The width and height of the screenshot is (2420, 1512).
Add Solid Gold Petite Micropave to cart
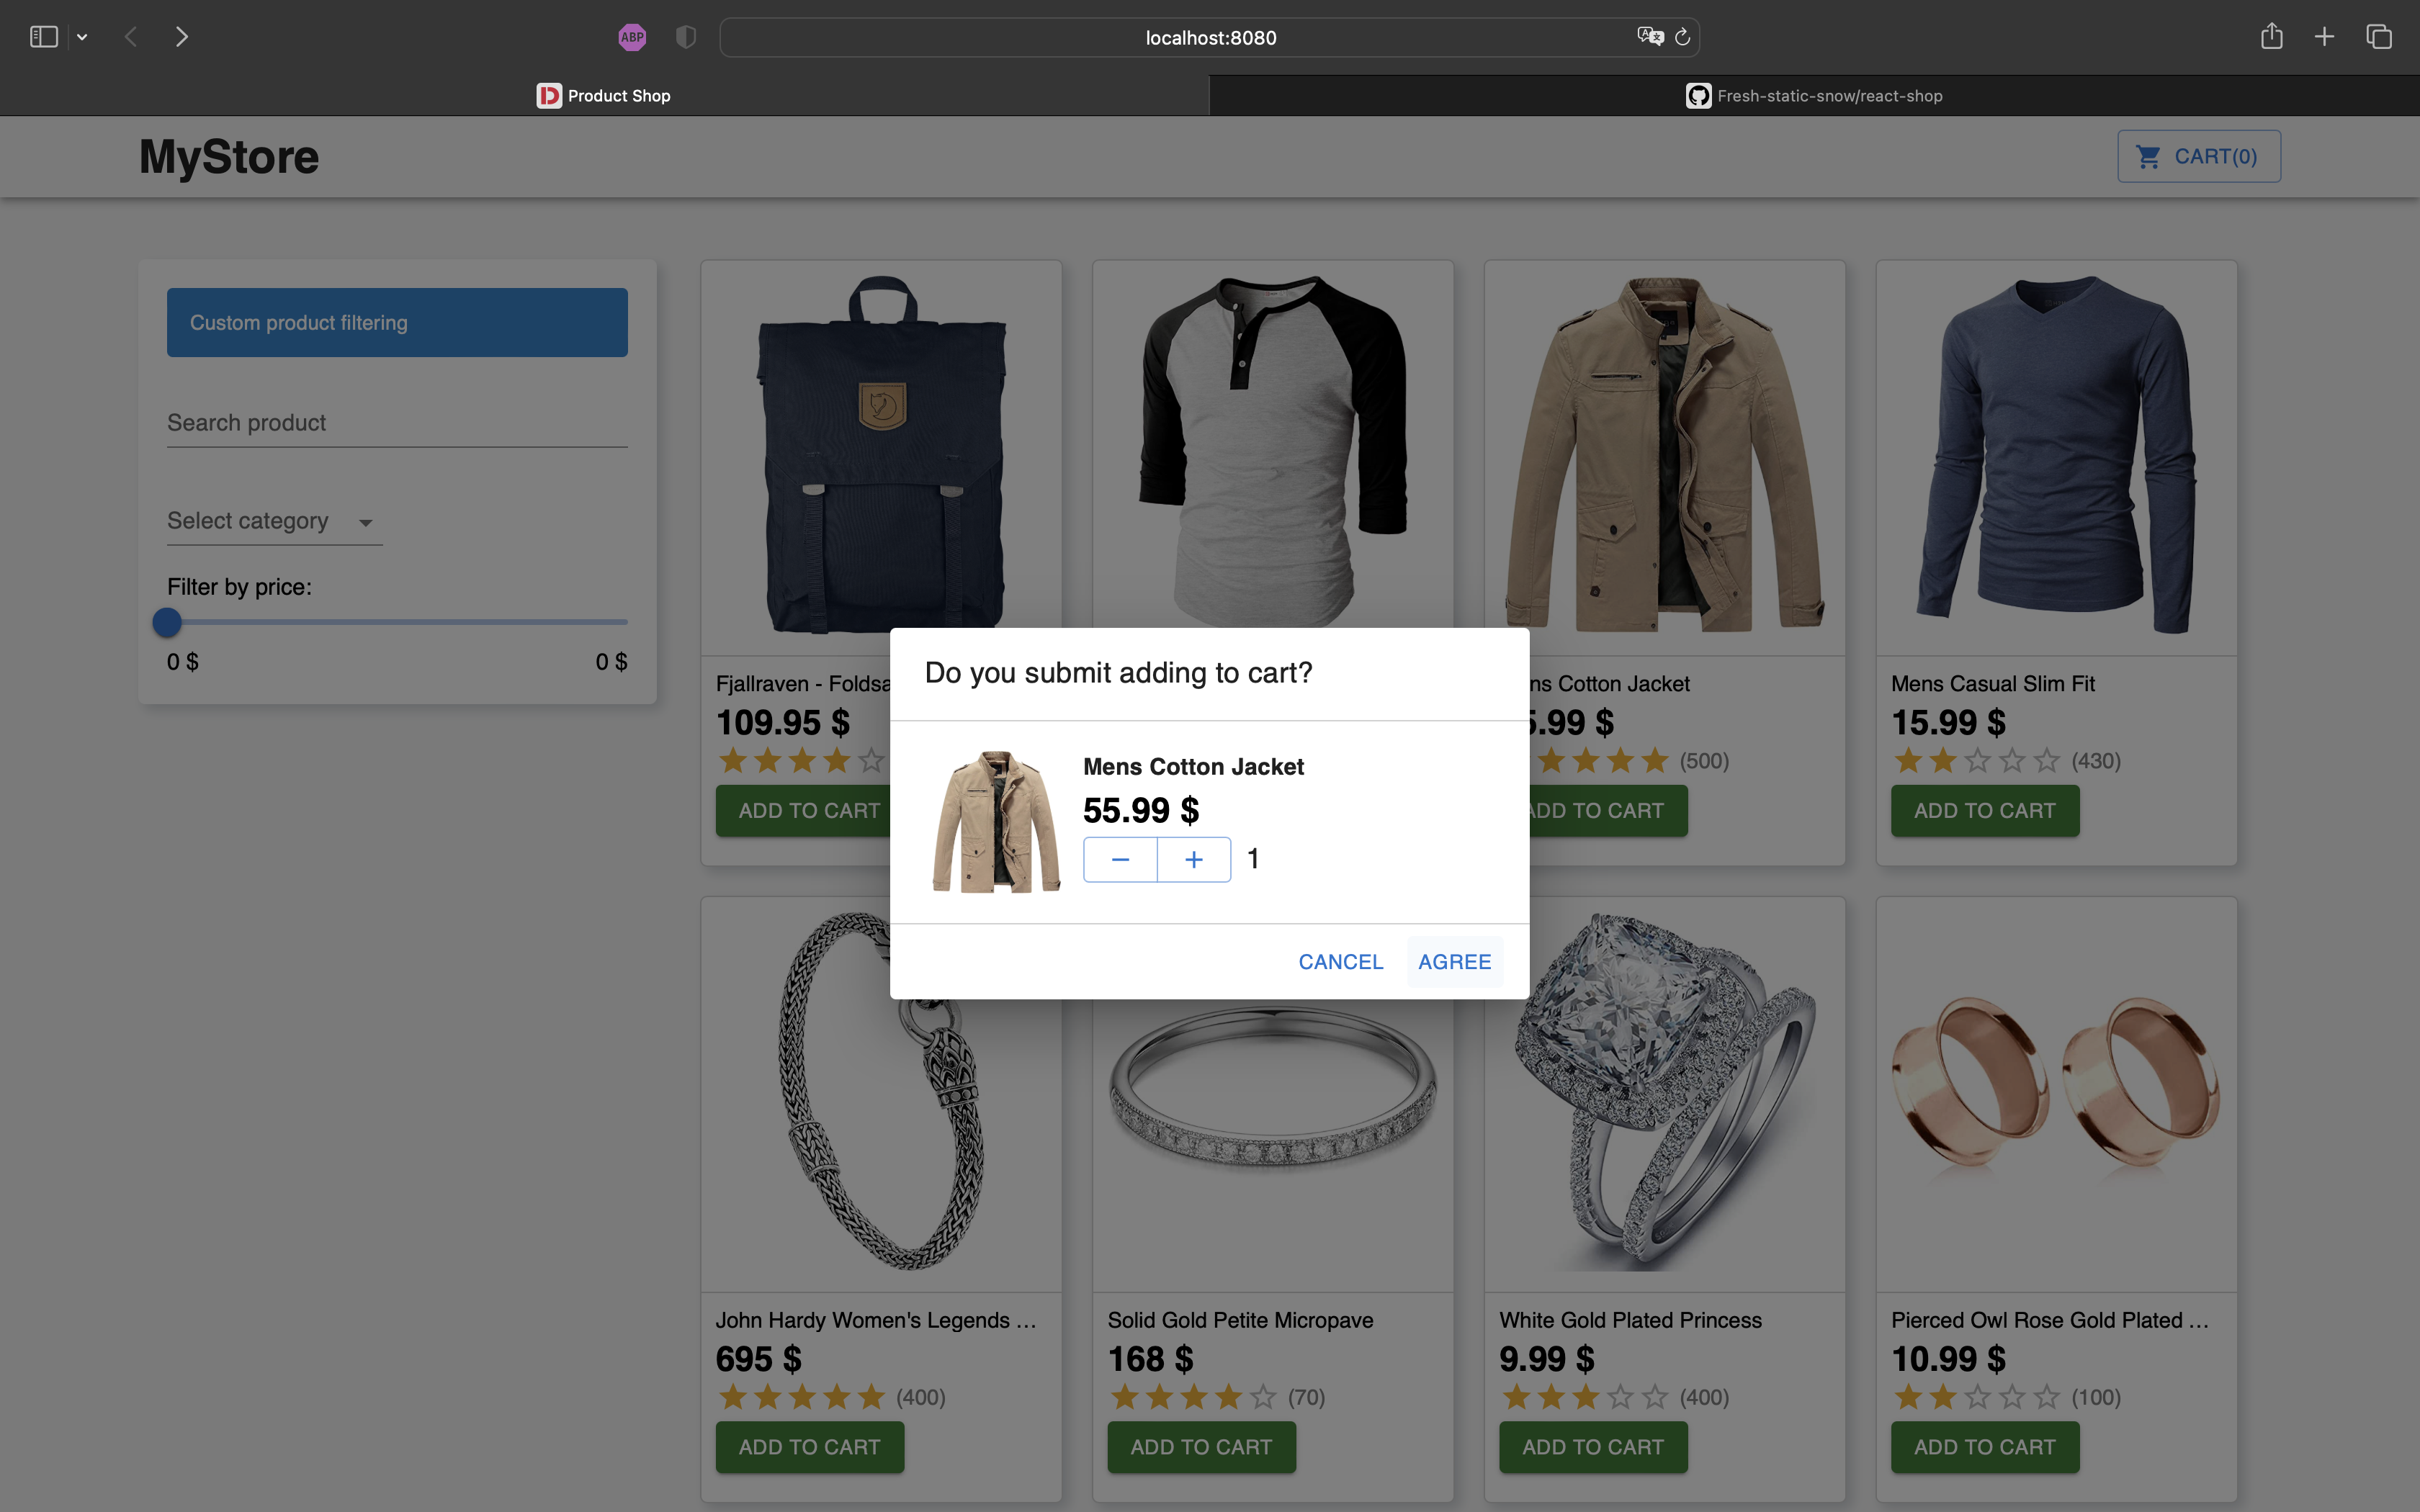(1201, 1447)
